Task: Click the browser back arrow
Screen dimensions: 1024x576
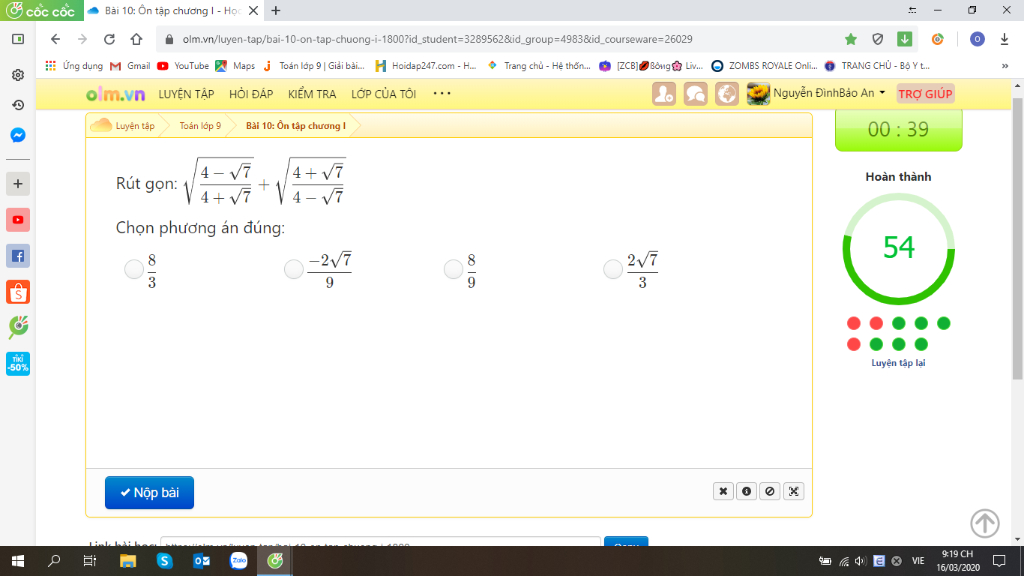Action: pyautogui.click(x=56, y=39)
